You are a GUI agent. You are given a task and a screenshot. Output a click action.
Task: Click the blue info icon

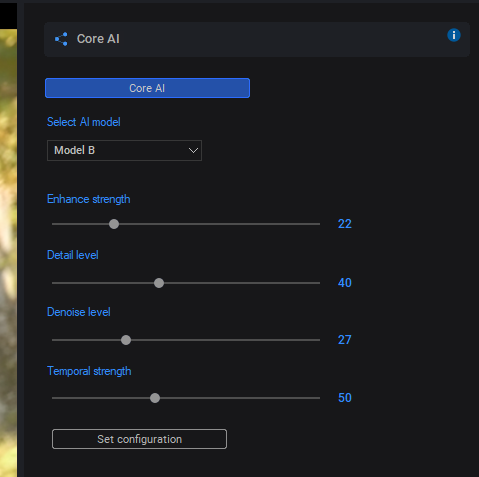tap(453, 35)
